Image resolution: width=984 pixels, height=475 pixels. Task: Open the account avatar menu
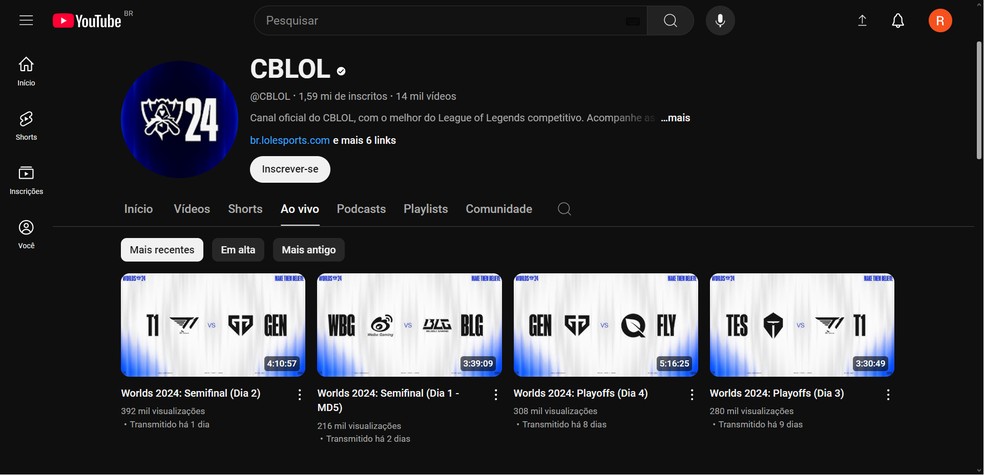(x=940, y=21)
